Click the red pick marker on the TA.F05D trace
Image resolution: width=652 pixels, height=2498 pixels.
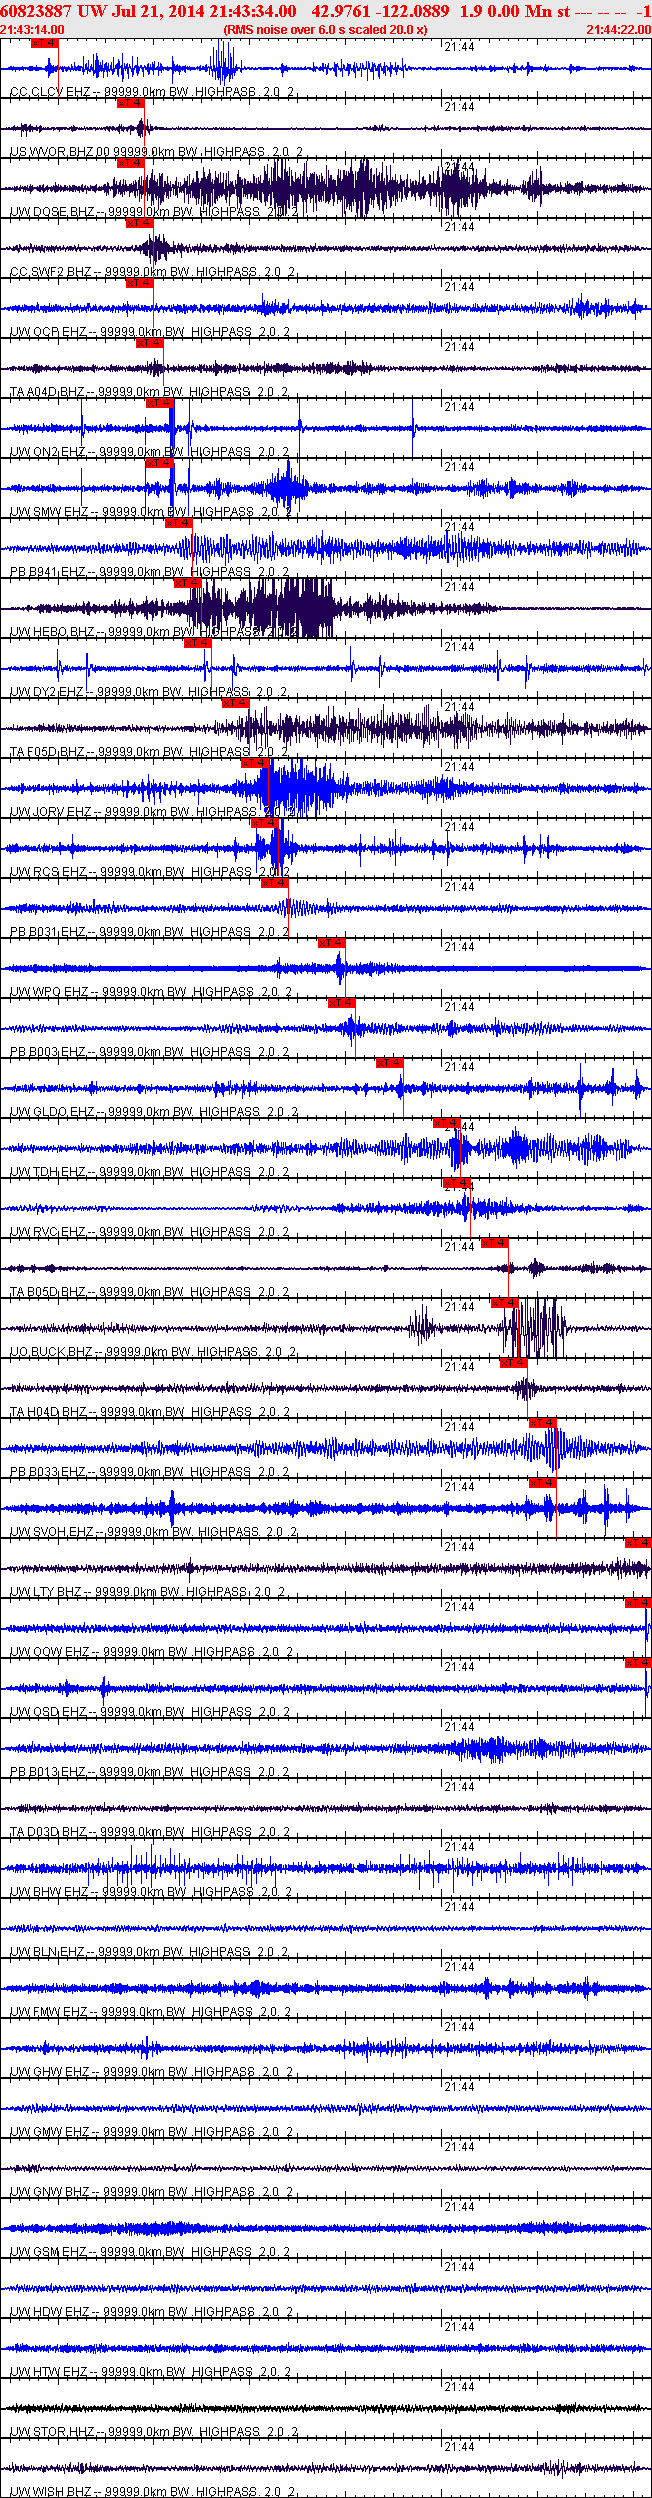pos(236,703)
